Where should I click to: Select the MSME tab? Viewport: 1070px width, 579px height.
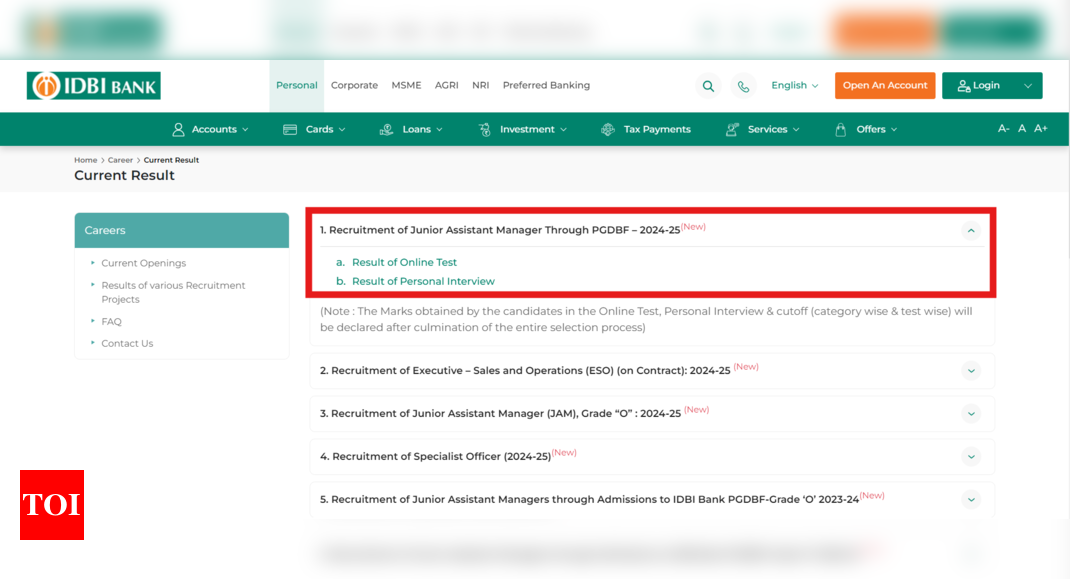406,85
